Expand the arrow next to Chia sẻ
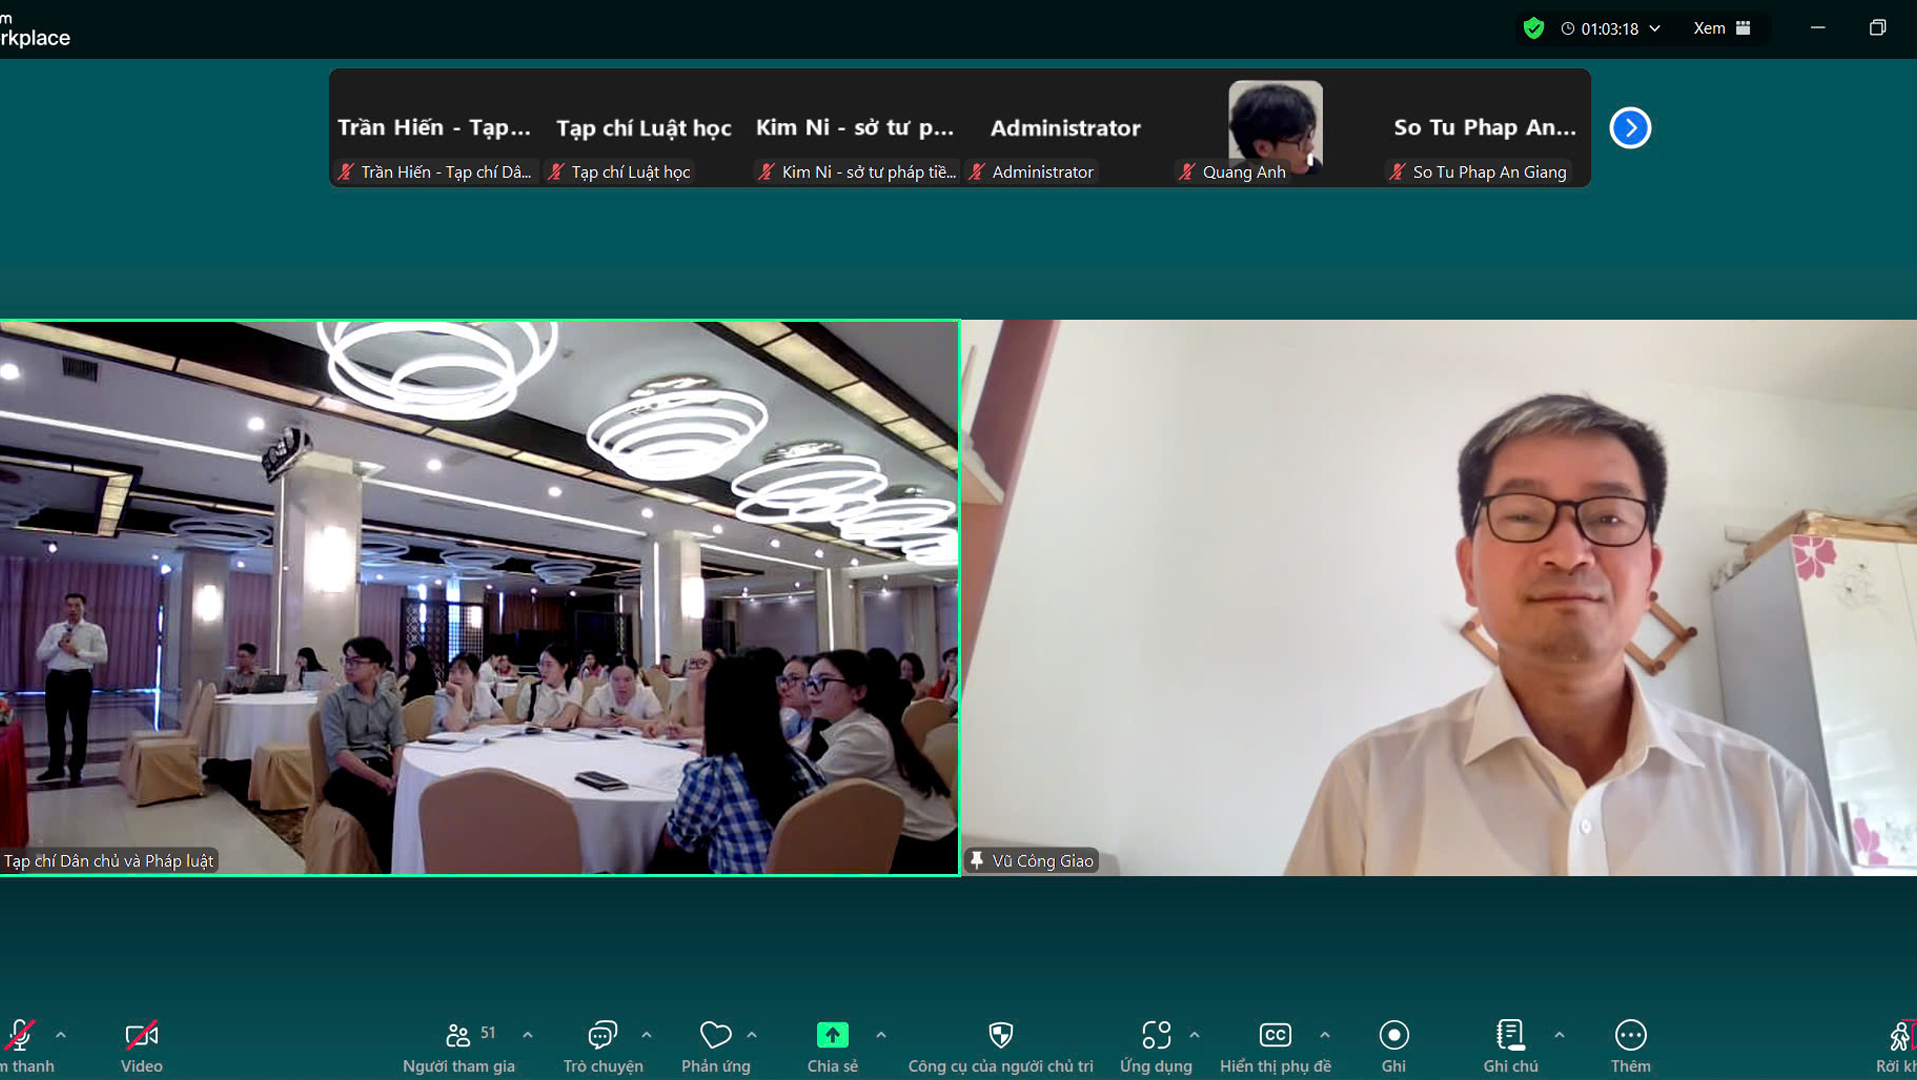The image size is (1917, 1080). (881, 1035)
